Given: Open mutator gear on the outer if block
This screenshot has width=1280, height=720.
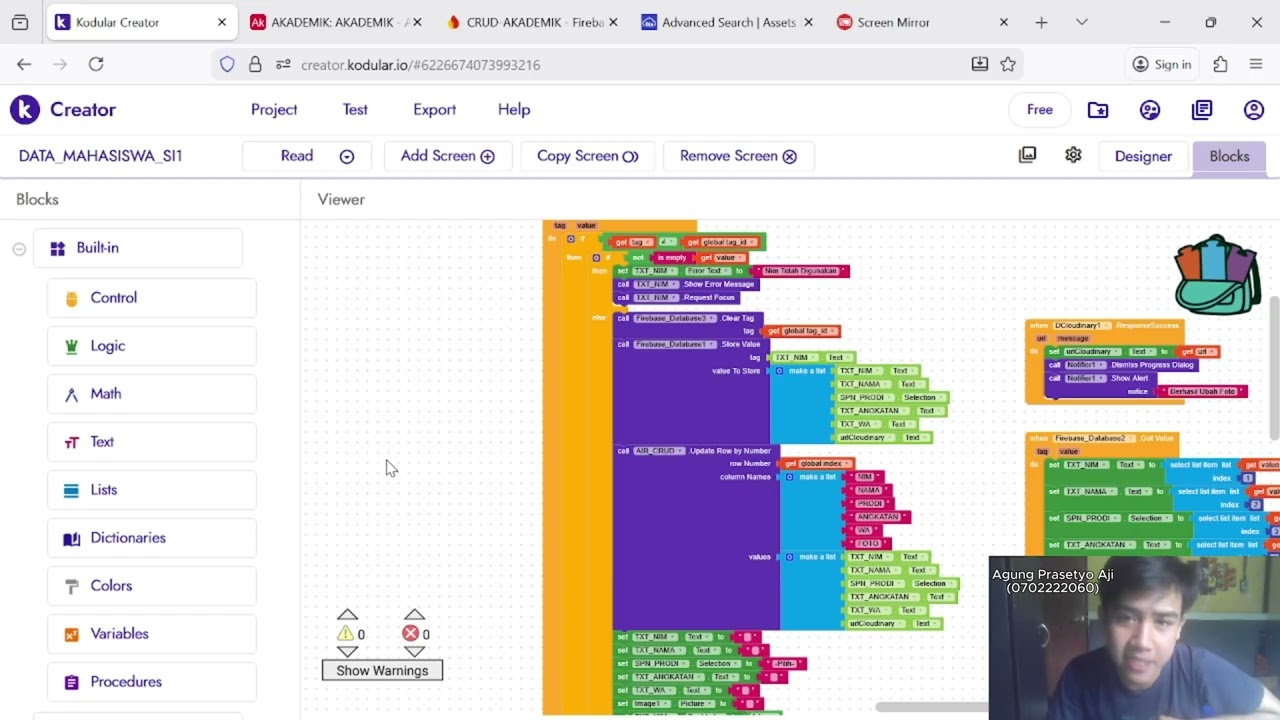Looking at the screenshot, I should tap(571, 239).
